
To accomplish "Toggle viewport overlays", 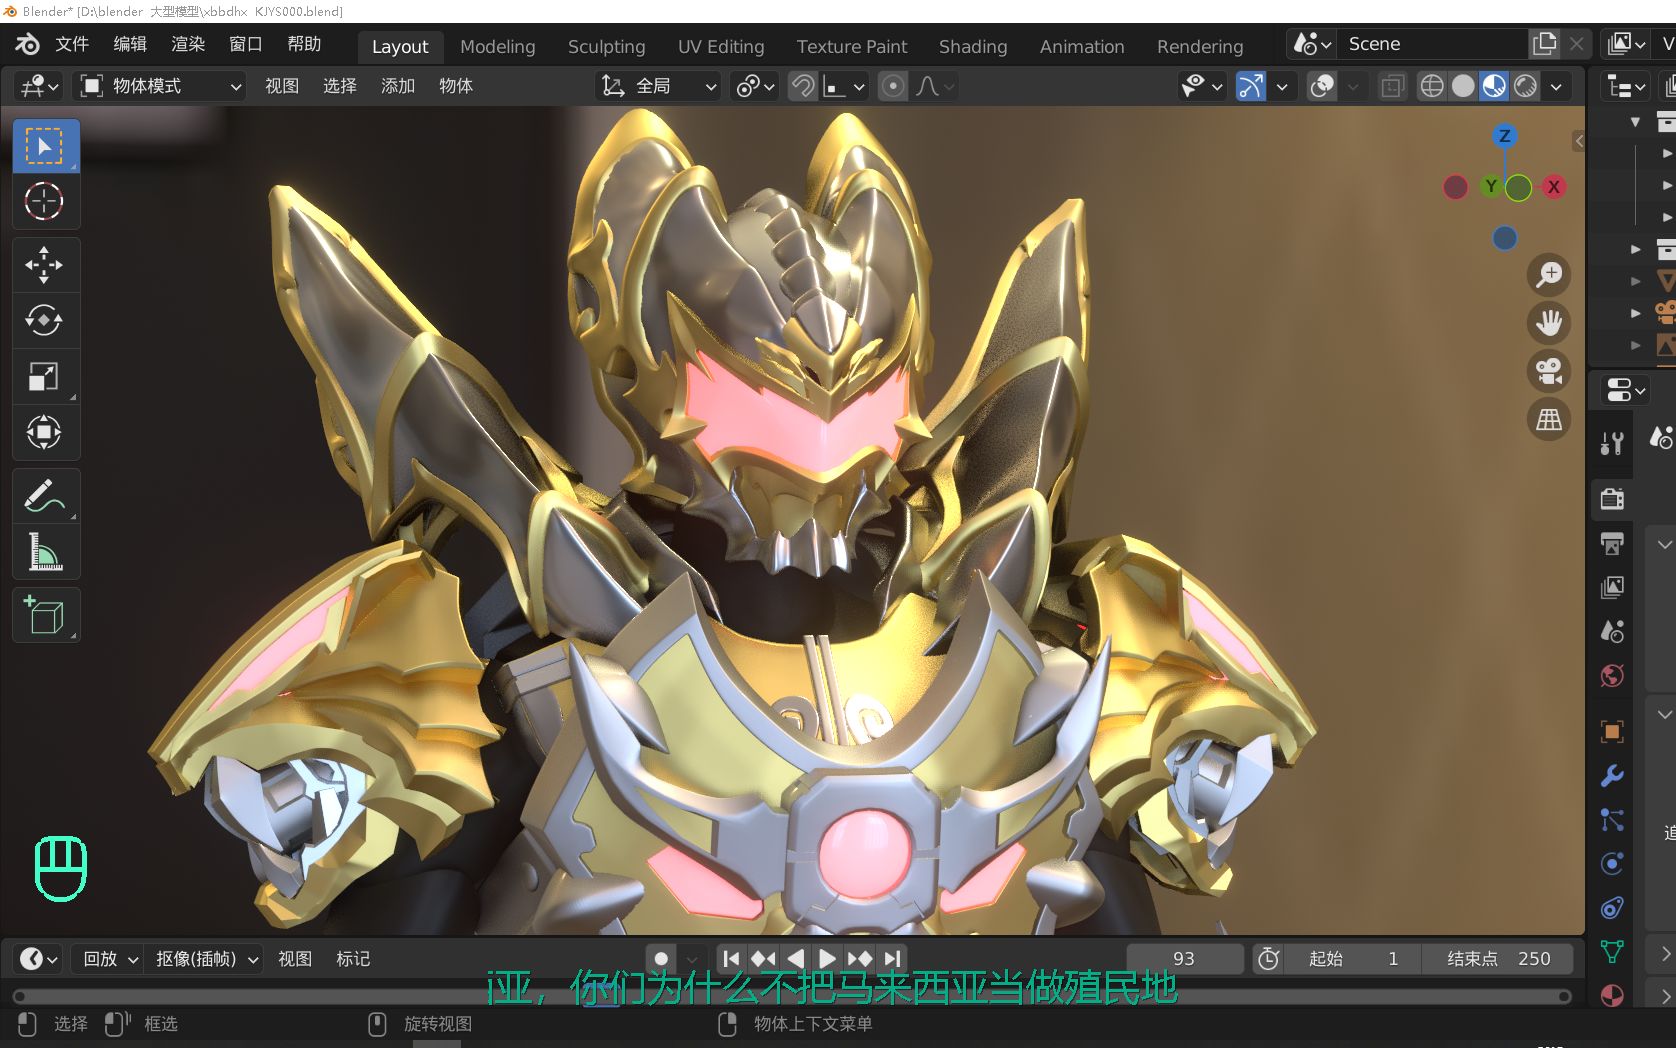I will pos(1322,86).
